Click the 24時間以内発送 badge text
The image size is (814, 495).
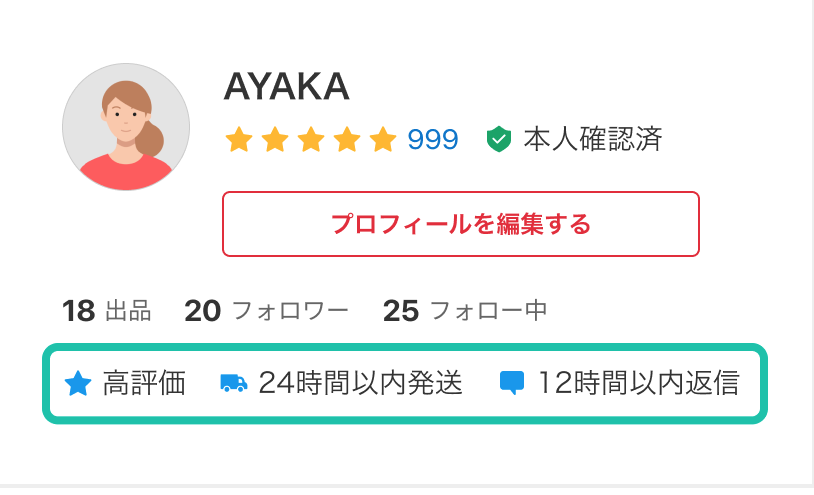(x=361, y=383)
